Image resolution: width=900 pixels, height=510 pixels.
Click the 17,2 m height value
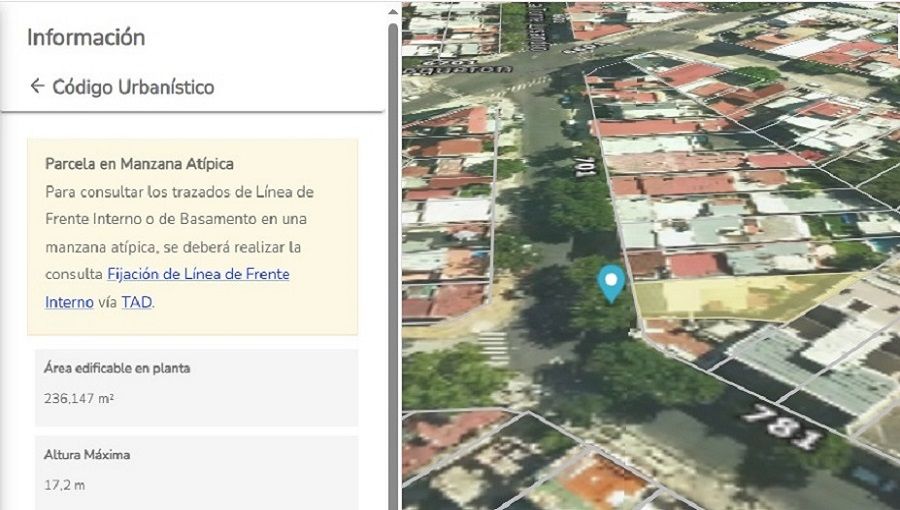click(64, 484)
